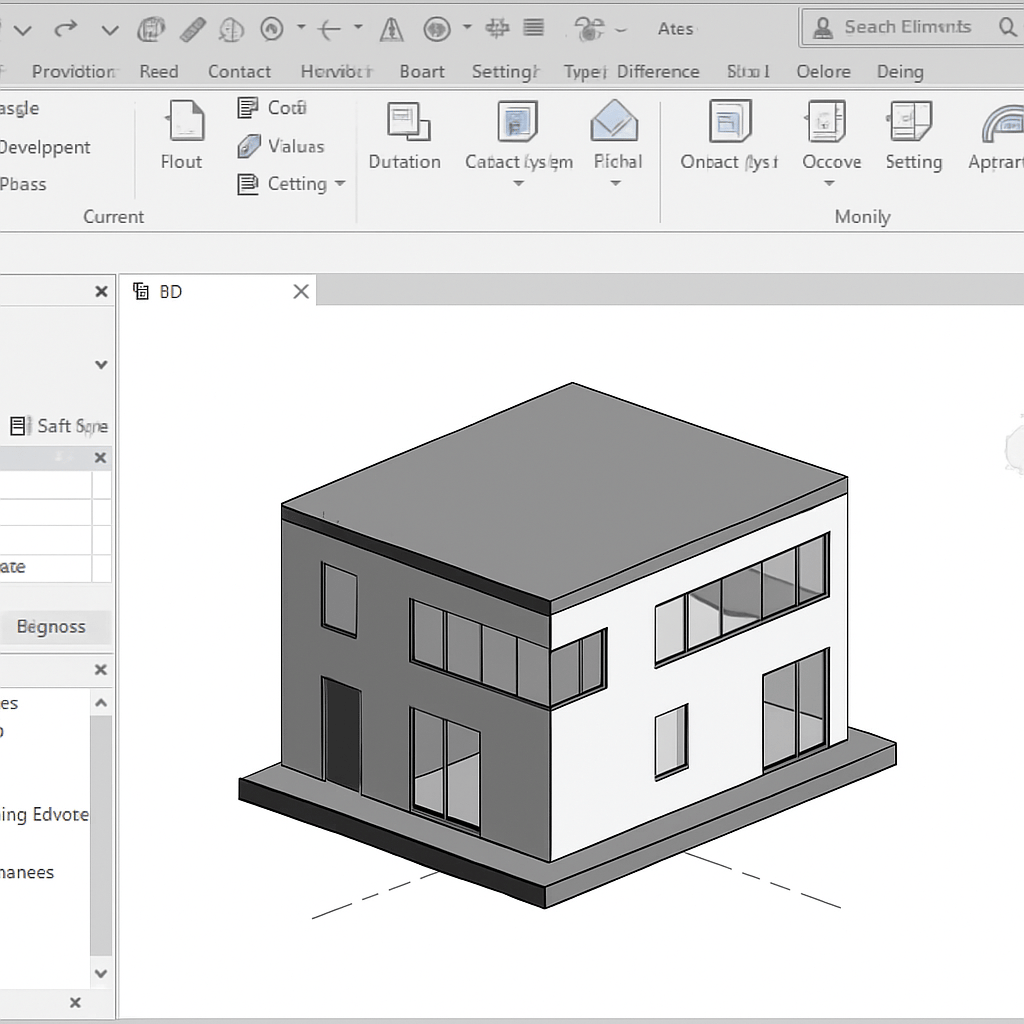
Task: Open the Dutation tool
Action: (404, 135)
